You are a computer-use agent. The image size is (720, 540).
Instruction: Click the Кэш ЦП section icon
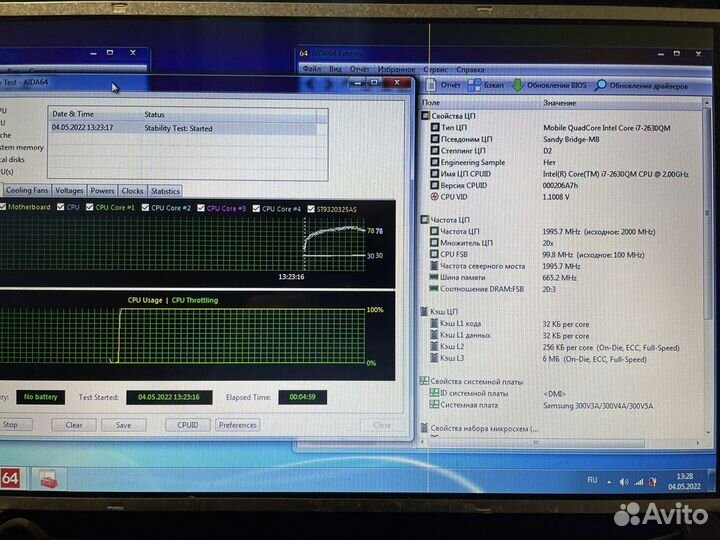click(424, 311)
